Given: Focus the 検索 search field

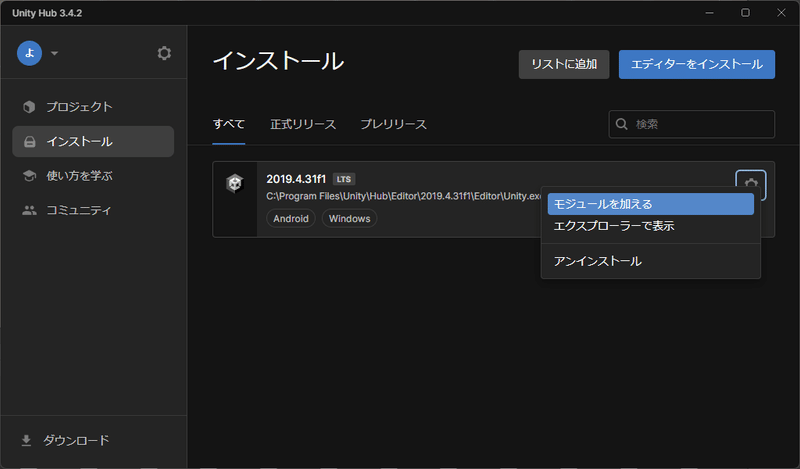Looking at the screenshot, I should coord(691,124).
